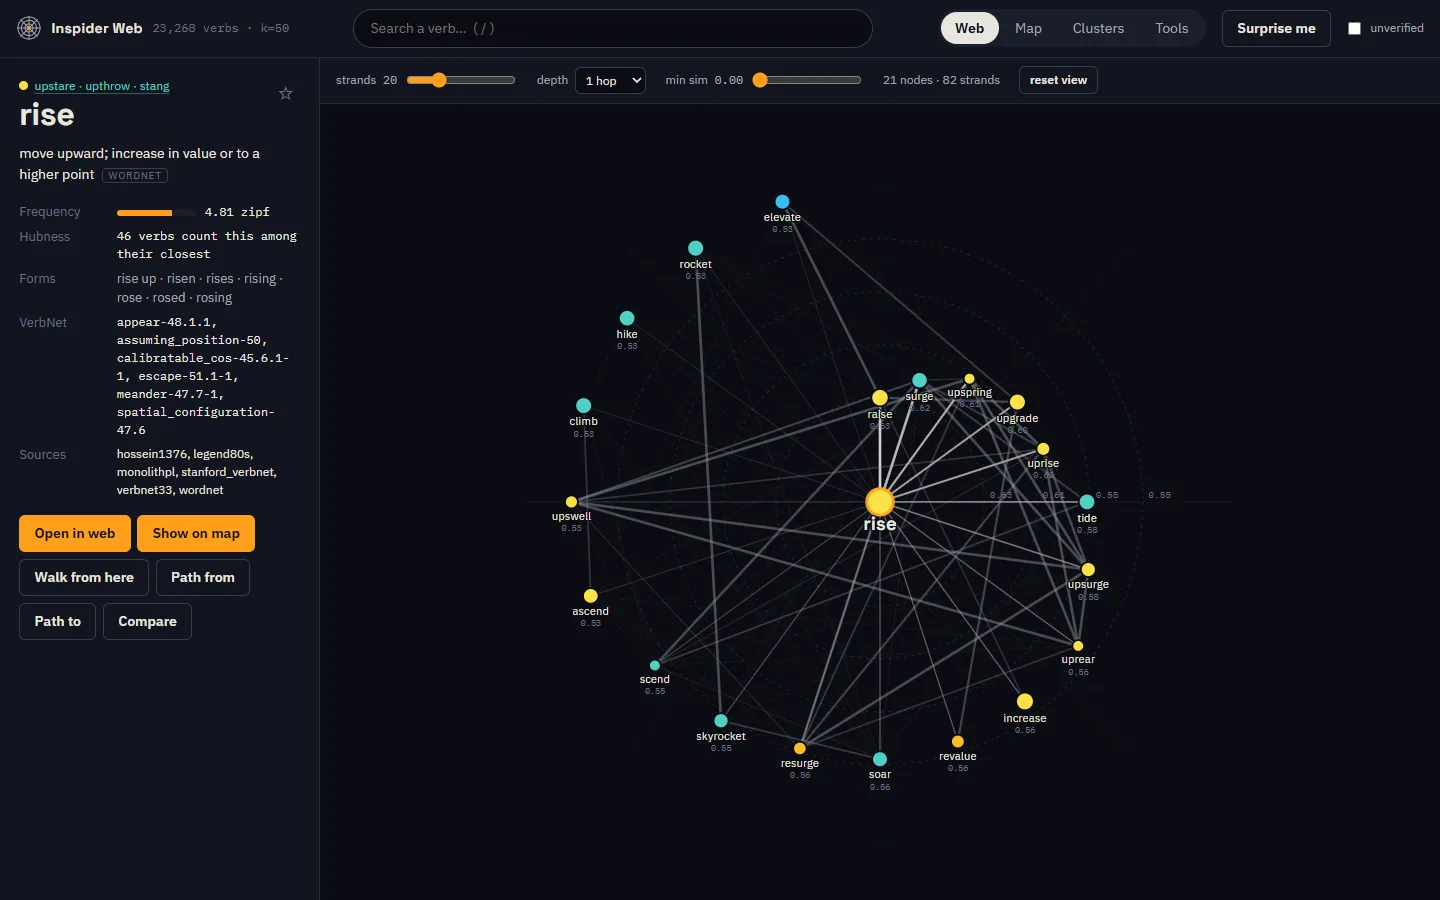Click the Path to button
1440x900 pixels.
tap(58, 622)
